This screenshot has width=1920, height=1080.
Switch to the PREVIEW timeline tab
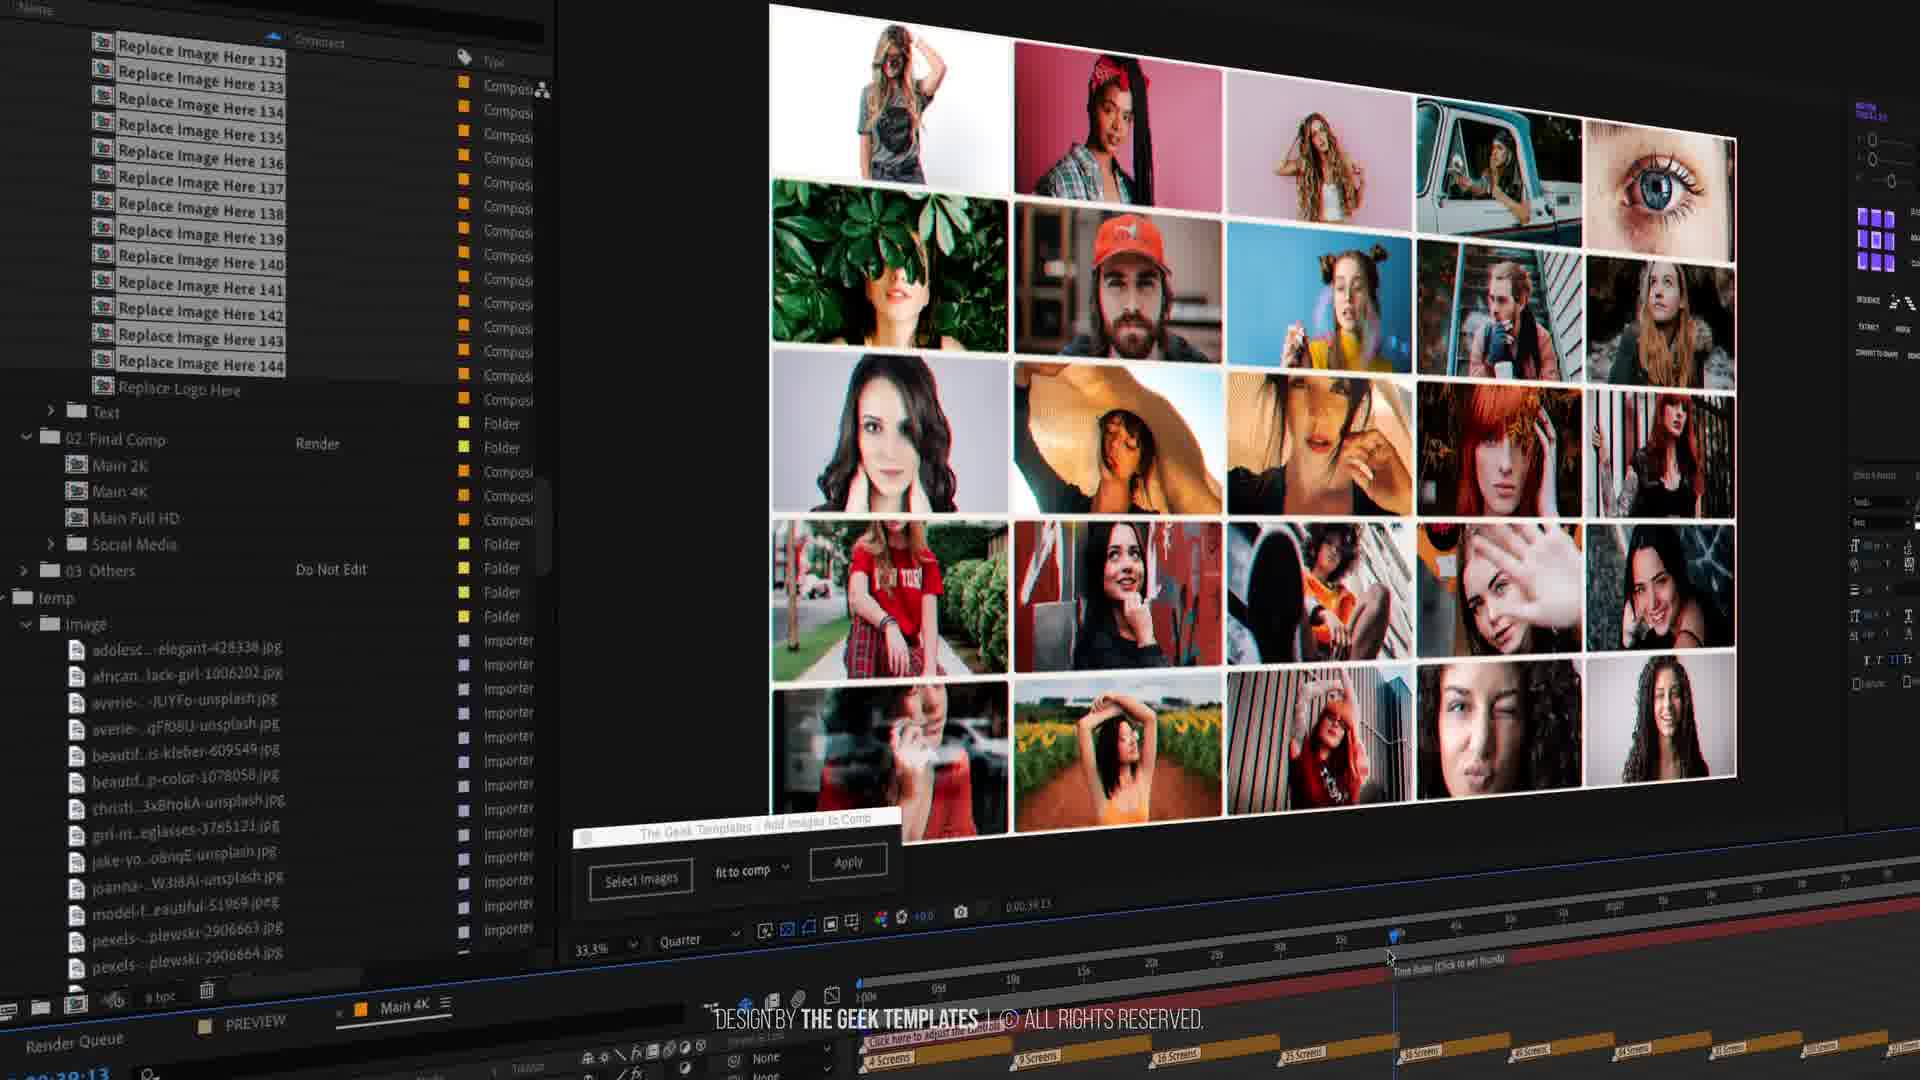click(x=255, y=1022)
